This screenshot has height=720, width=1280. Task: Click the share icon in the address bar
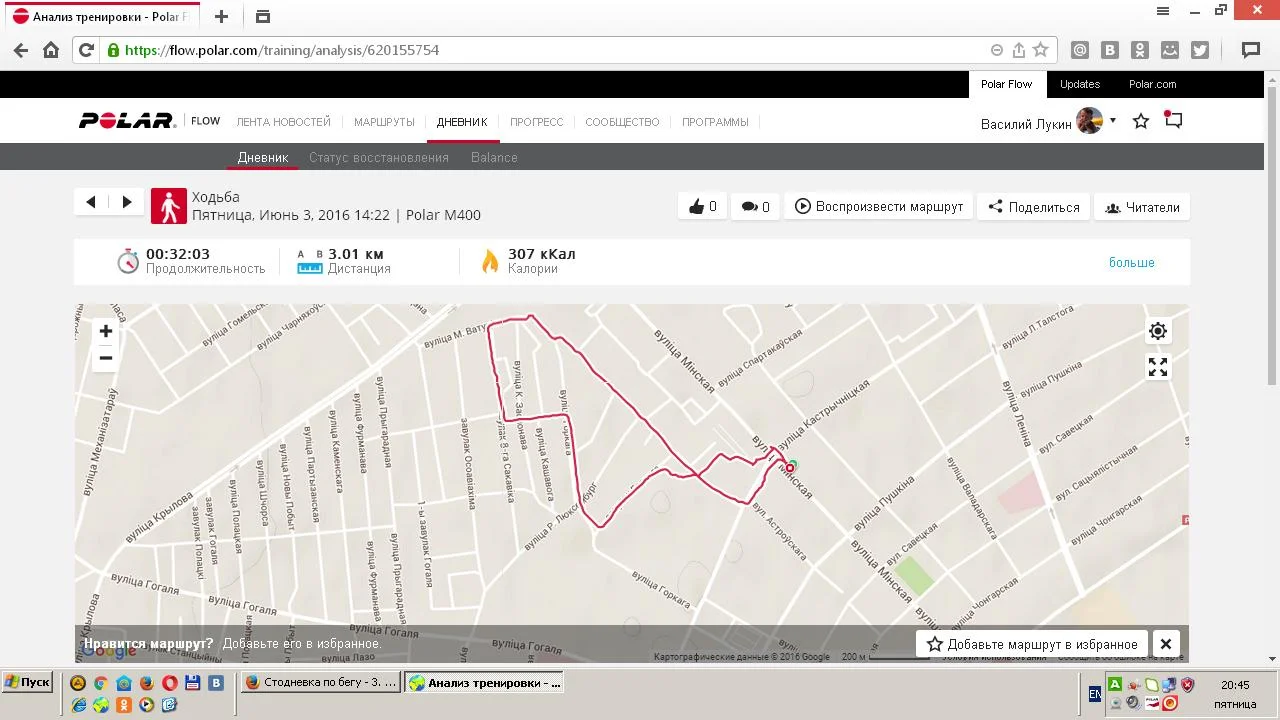pyautogui.click(x=1019, y=50)
